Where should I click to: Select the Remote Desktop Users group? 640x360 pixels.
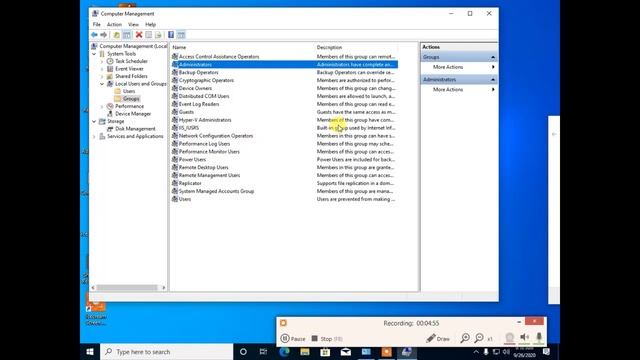coord(203,167)
